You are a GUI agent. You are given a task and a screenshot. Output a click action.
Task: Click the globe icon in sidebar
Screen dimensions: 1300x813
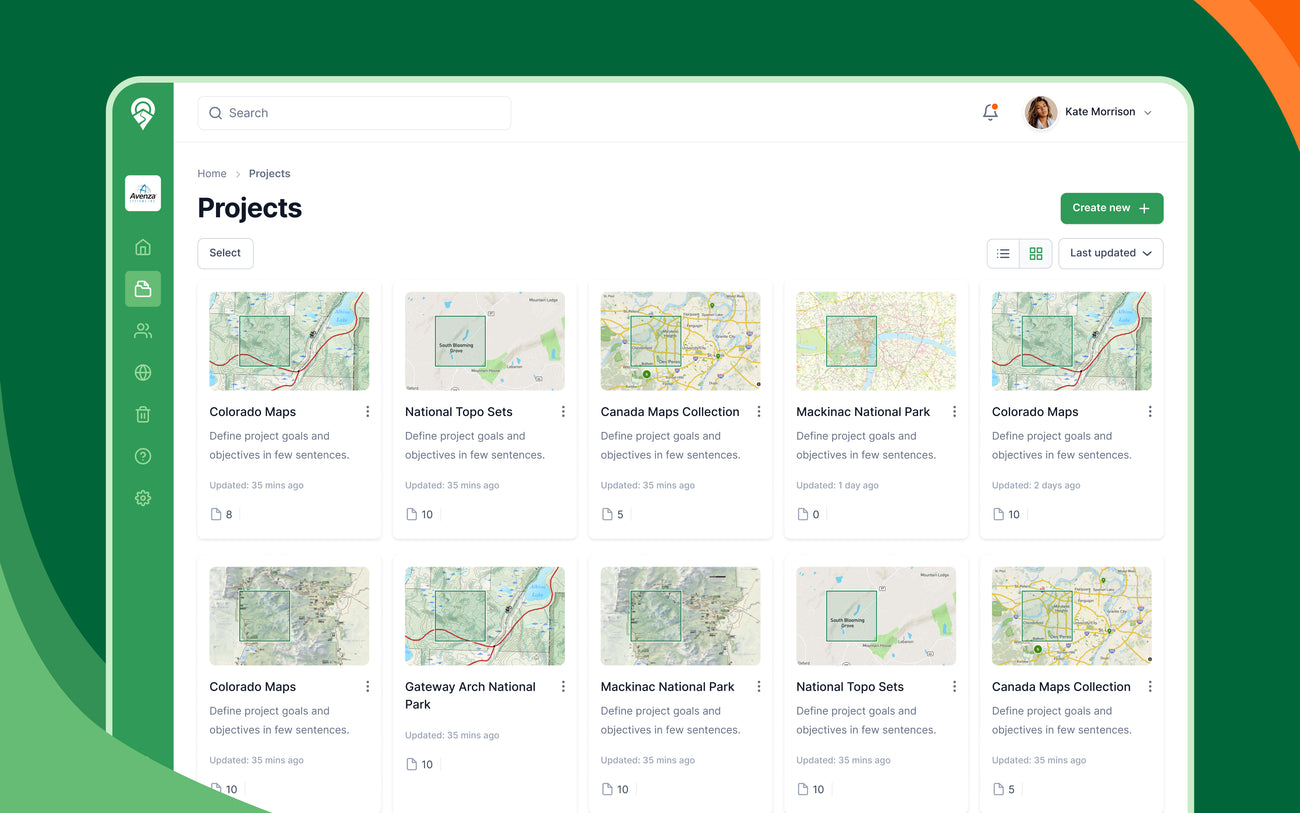tap(143, 373)
